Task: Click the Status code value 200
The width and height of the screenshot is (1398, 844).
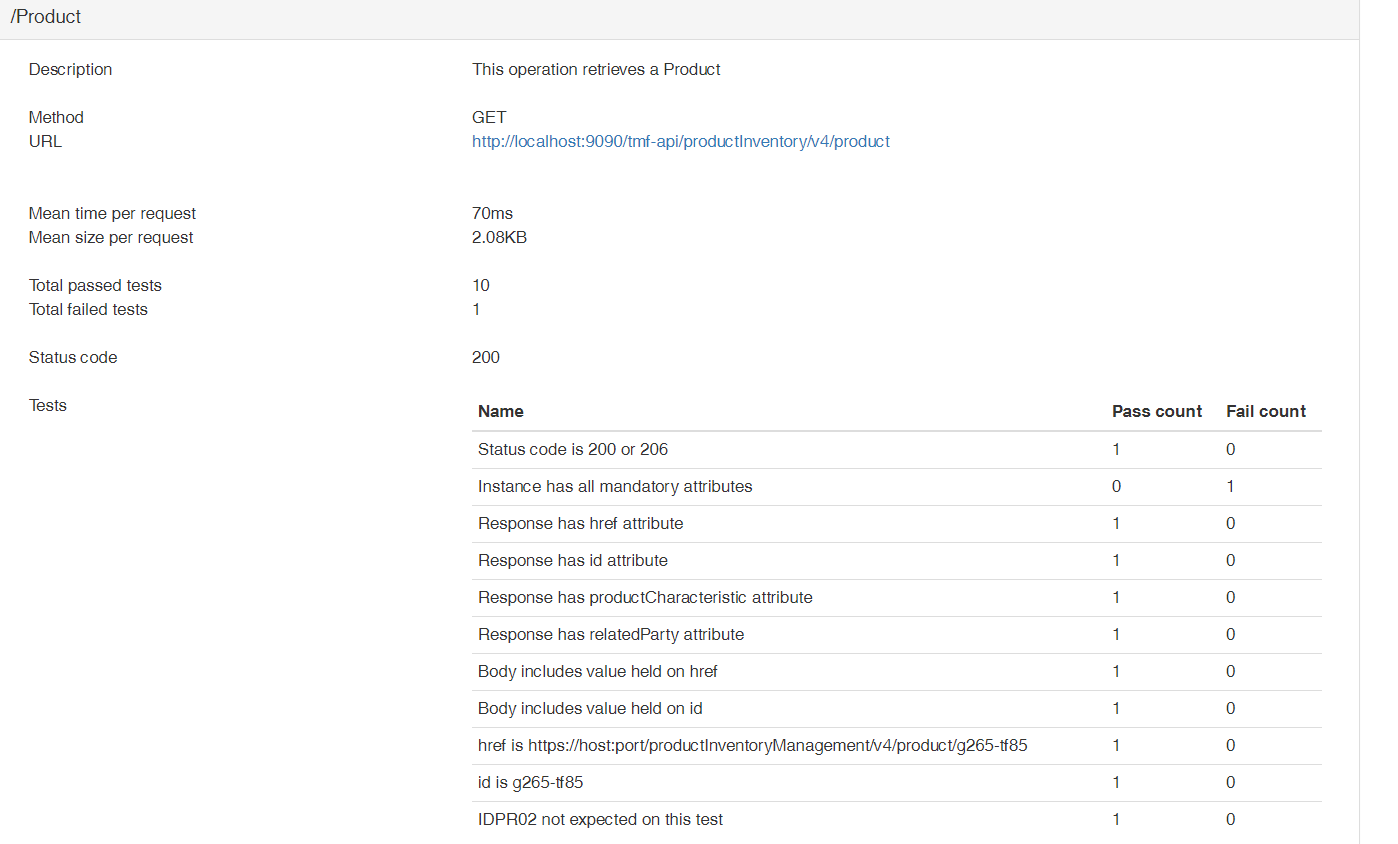Action: [x=485, y=357]
